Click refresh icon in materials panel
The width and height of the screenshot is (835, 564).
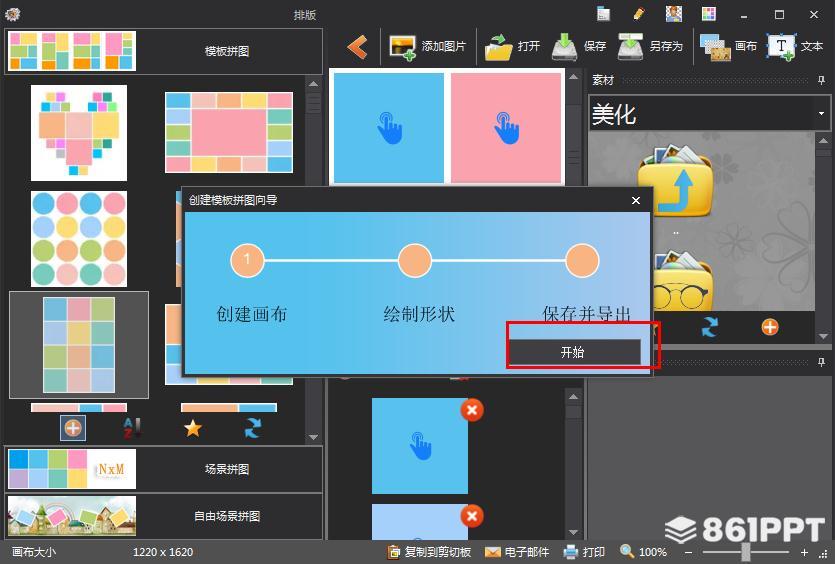pos(709,327)
